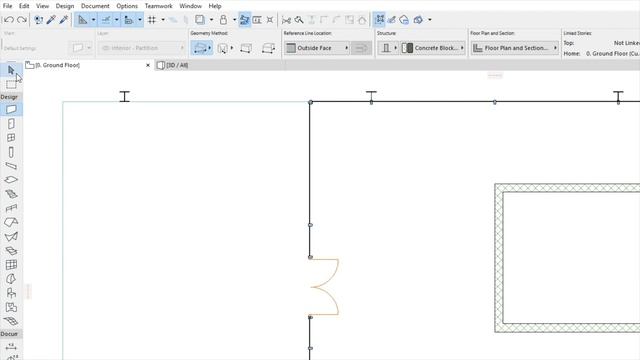Open the Document menu
The width and height of the screenshot is (640, 360).
95,6
